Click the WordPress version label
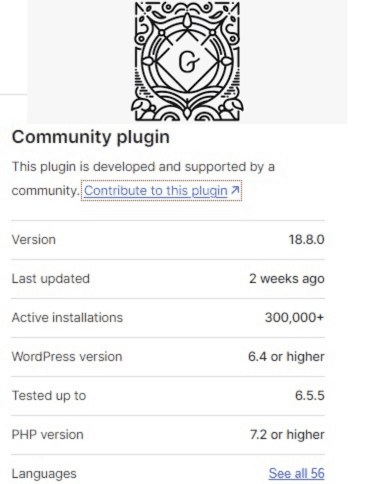 coord(67,357)
